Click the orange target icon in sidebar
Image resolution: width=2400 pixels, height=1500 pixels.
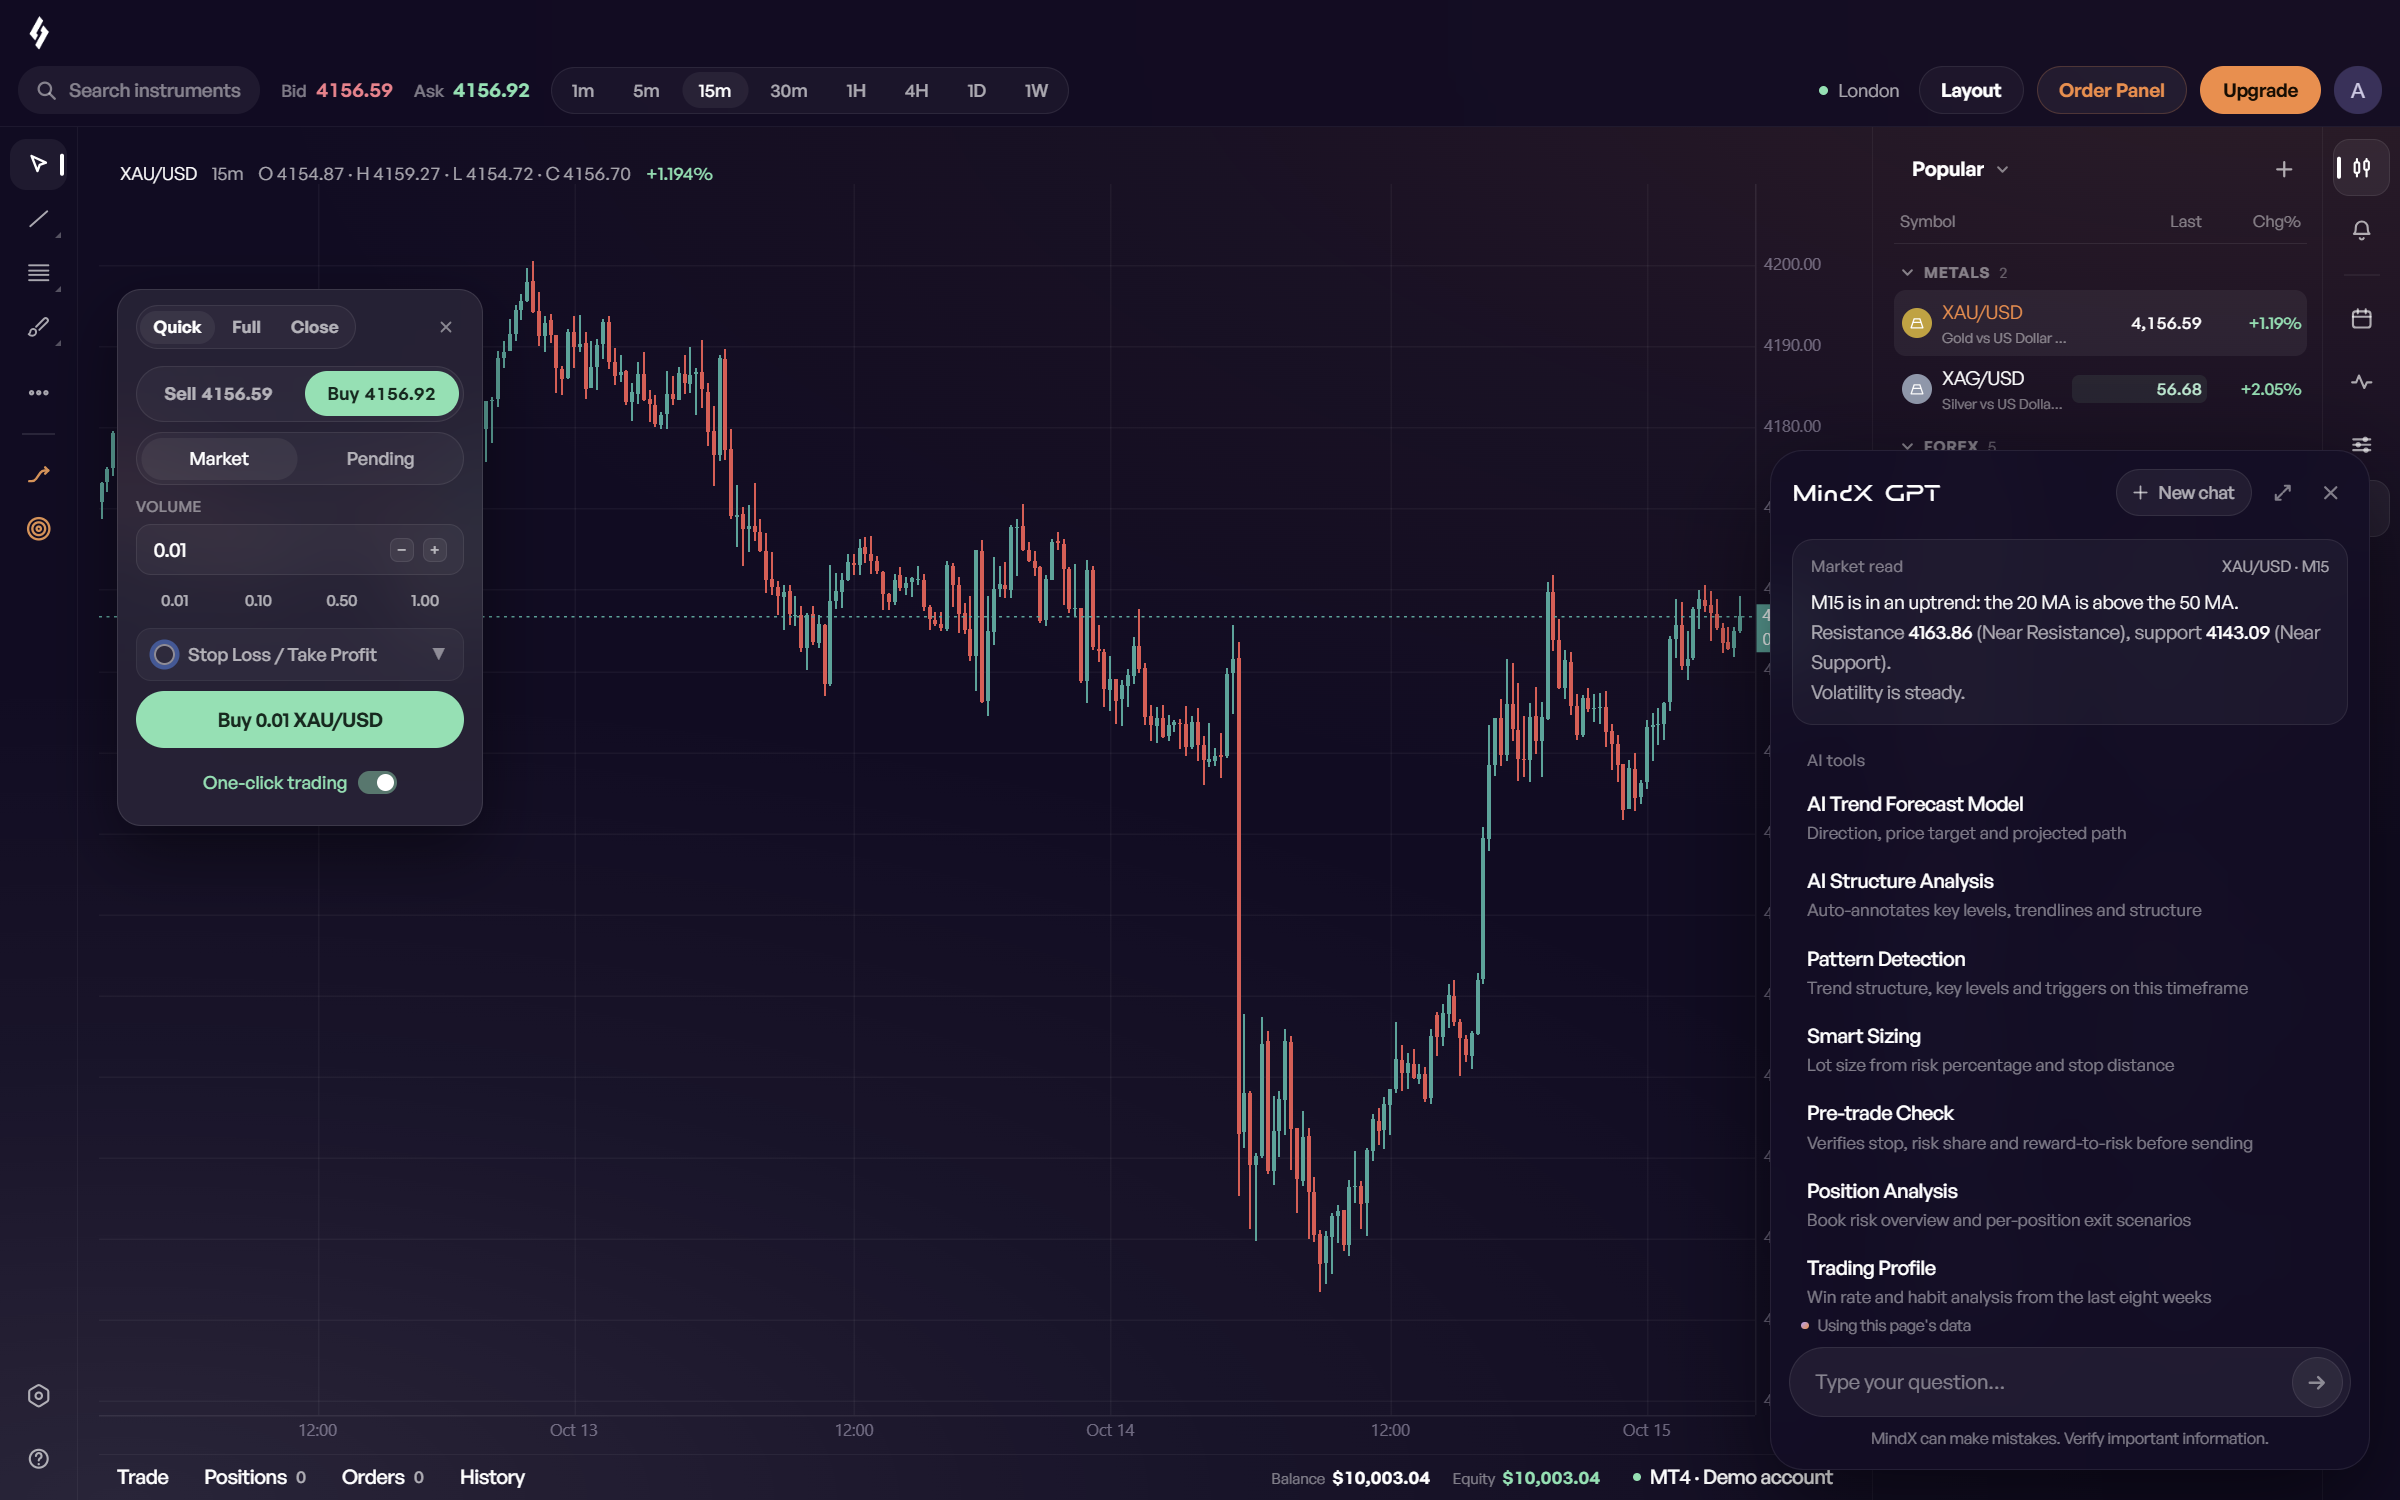click(39, 529)
